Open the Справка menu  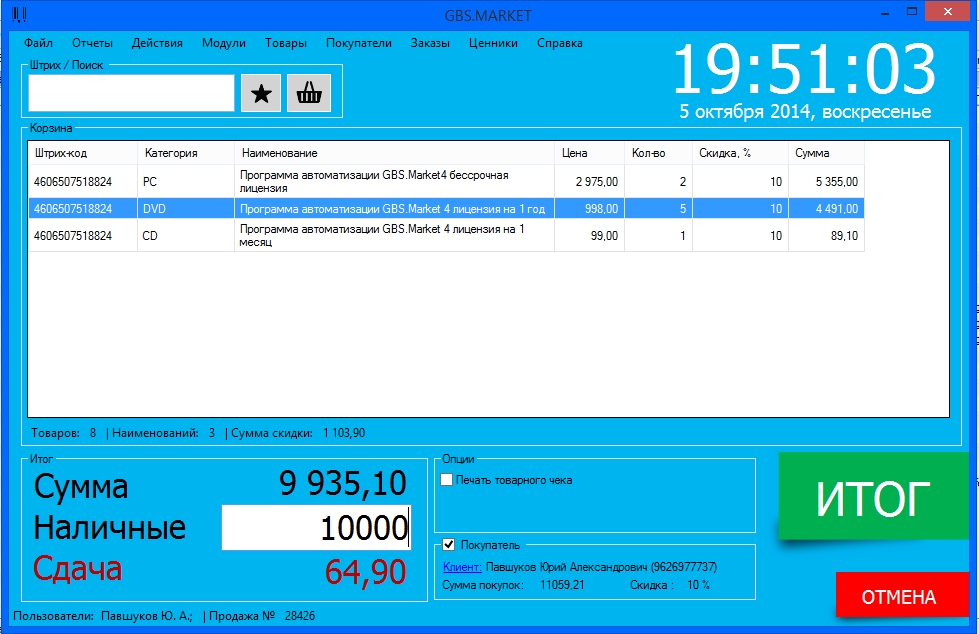coord(560,43)
